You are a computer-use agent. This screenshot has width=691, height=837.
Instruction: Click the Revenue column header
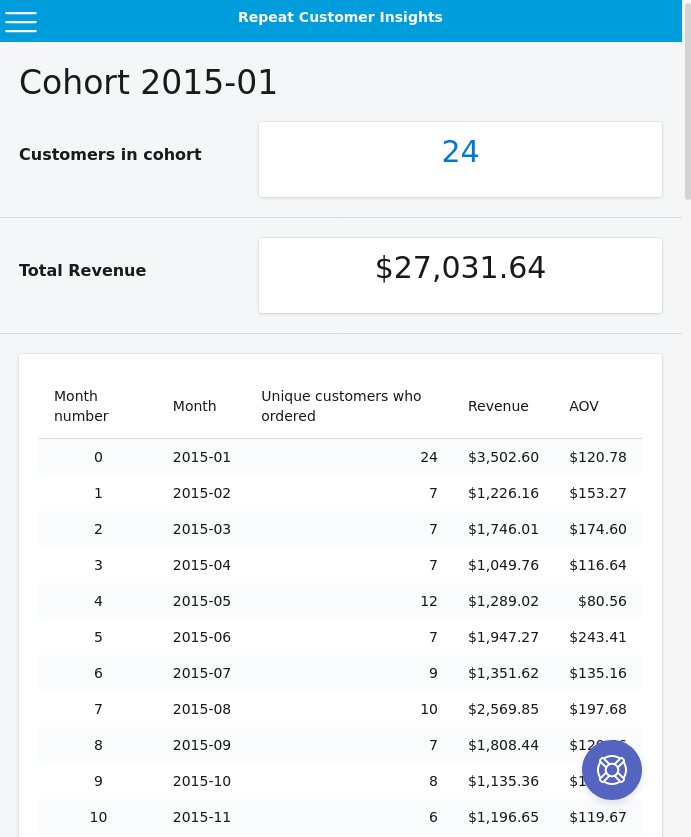click(x=498, y=406)
